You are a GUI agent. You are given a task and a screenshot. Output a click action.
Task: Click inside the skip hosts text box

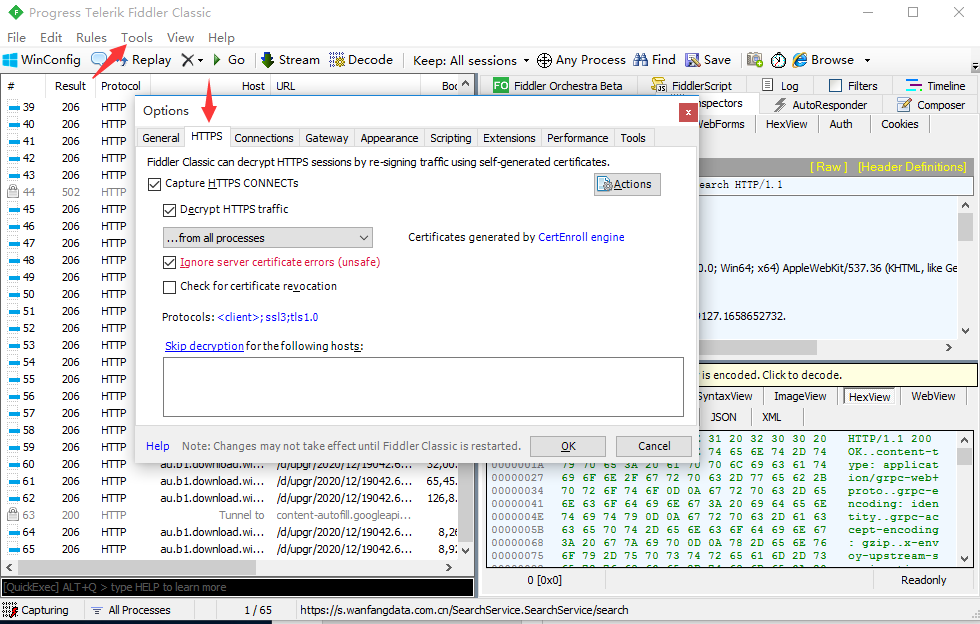(423, 387)
